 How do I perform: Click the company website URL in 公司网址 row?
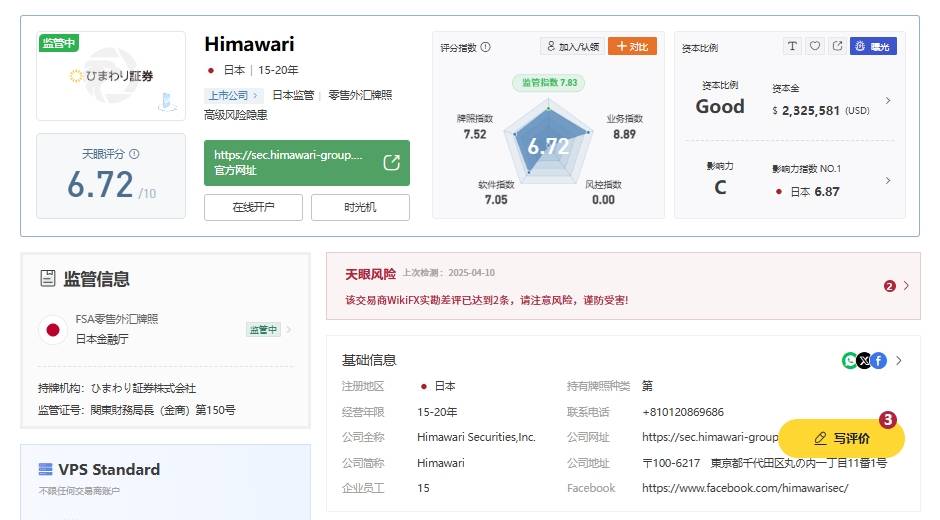point(710,437)
